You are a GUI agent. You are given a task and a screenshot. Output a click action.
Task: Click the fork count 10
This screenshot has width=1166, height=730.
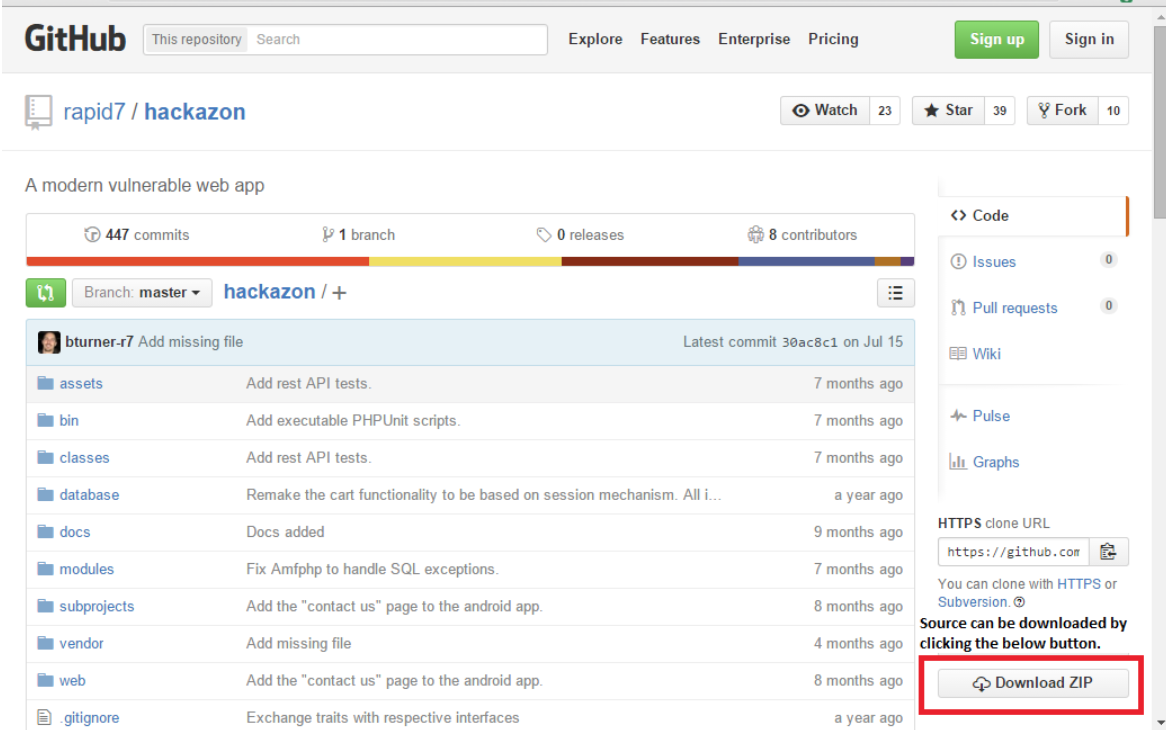[1113, 111]
